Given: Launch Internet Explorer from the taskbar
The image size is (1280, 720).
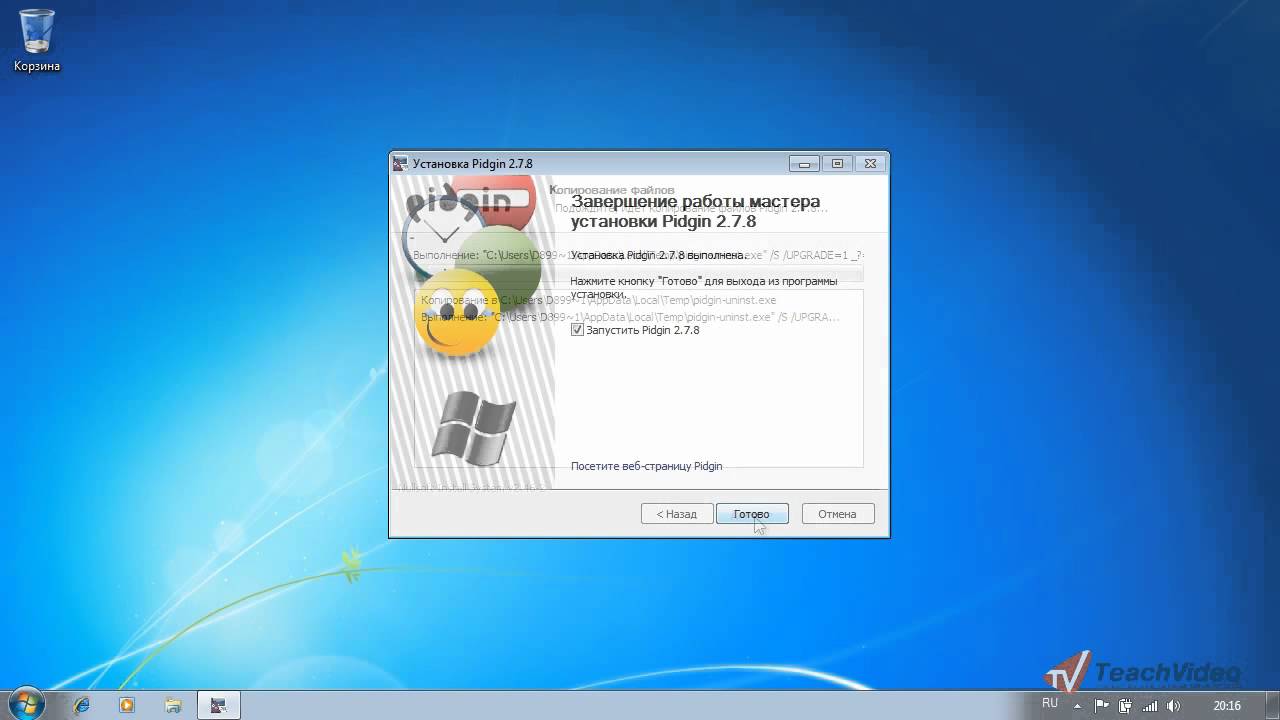Looking at the screenshot, I should (81, 705).
